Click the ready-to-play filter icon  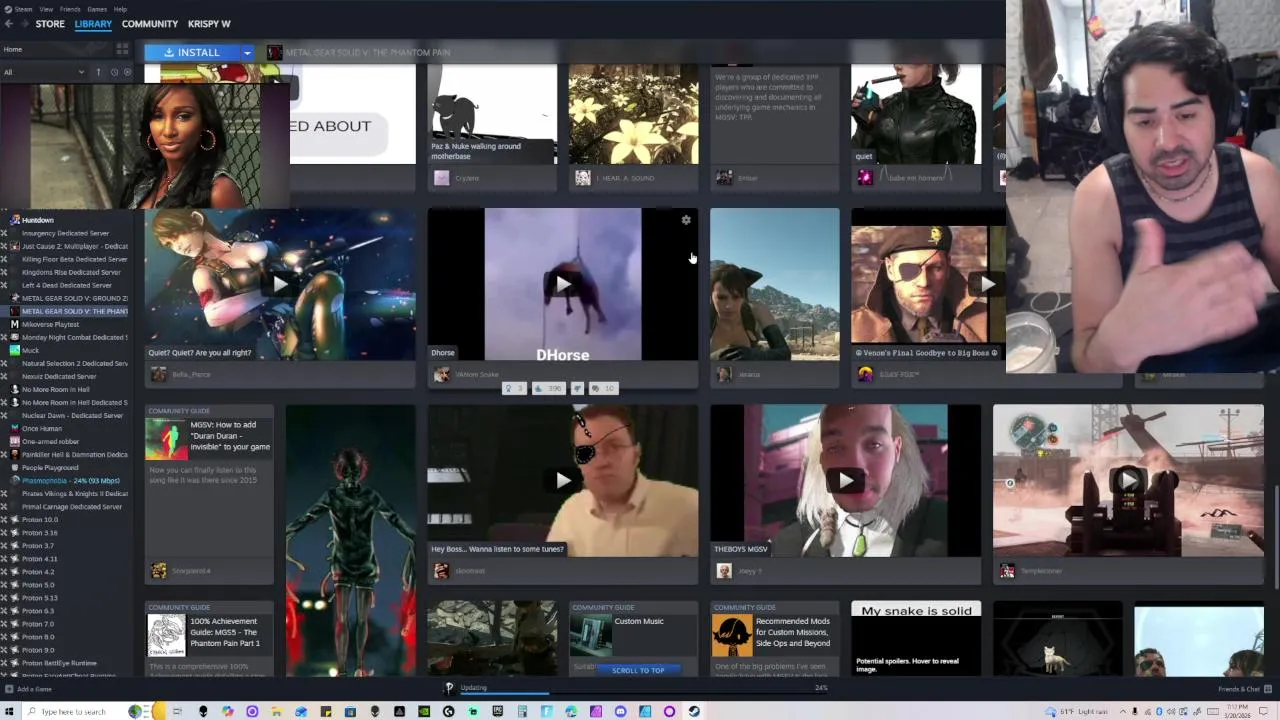coord(127,72)
